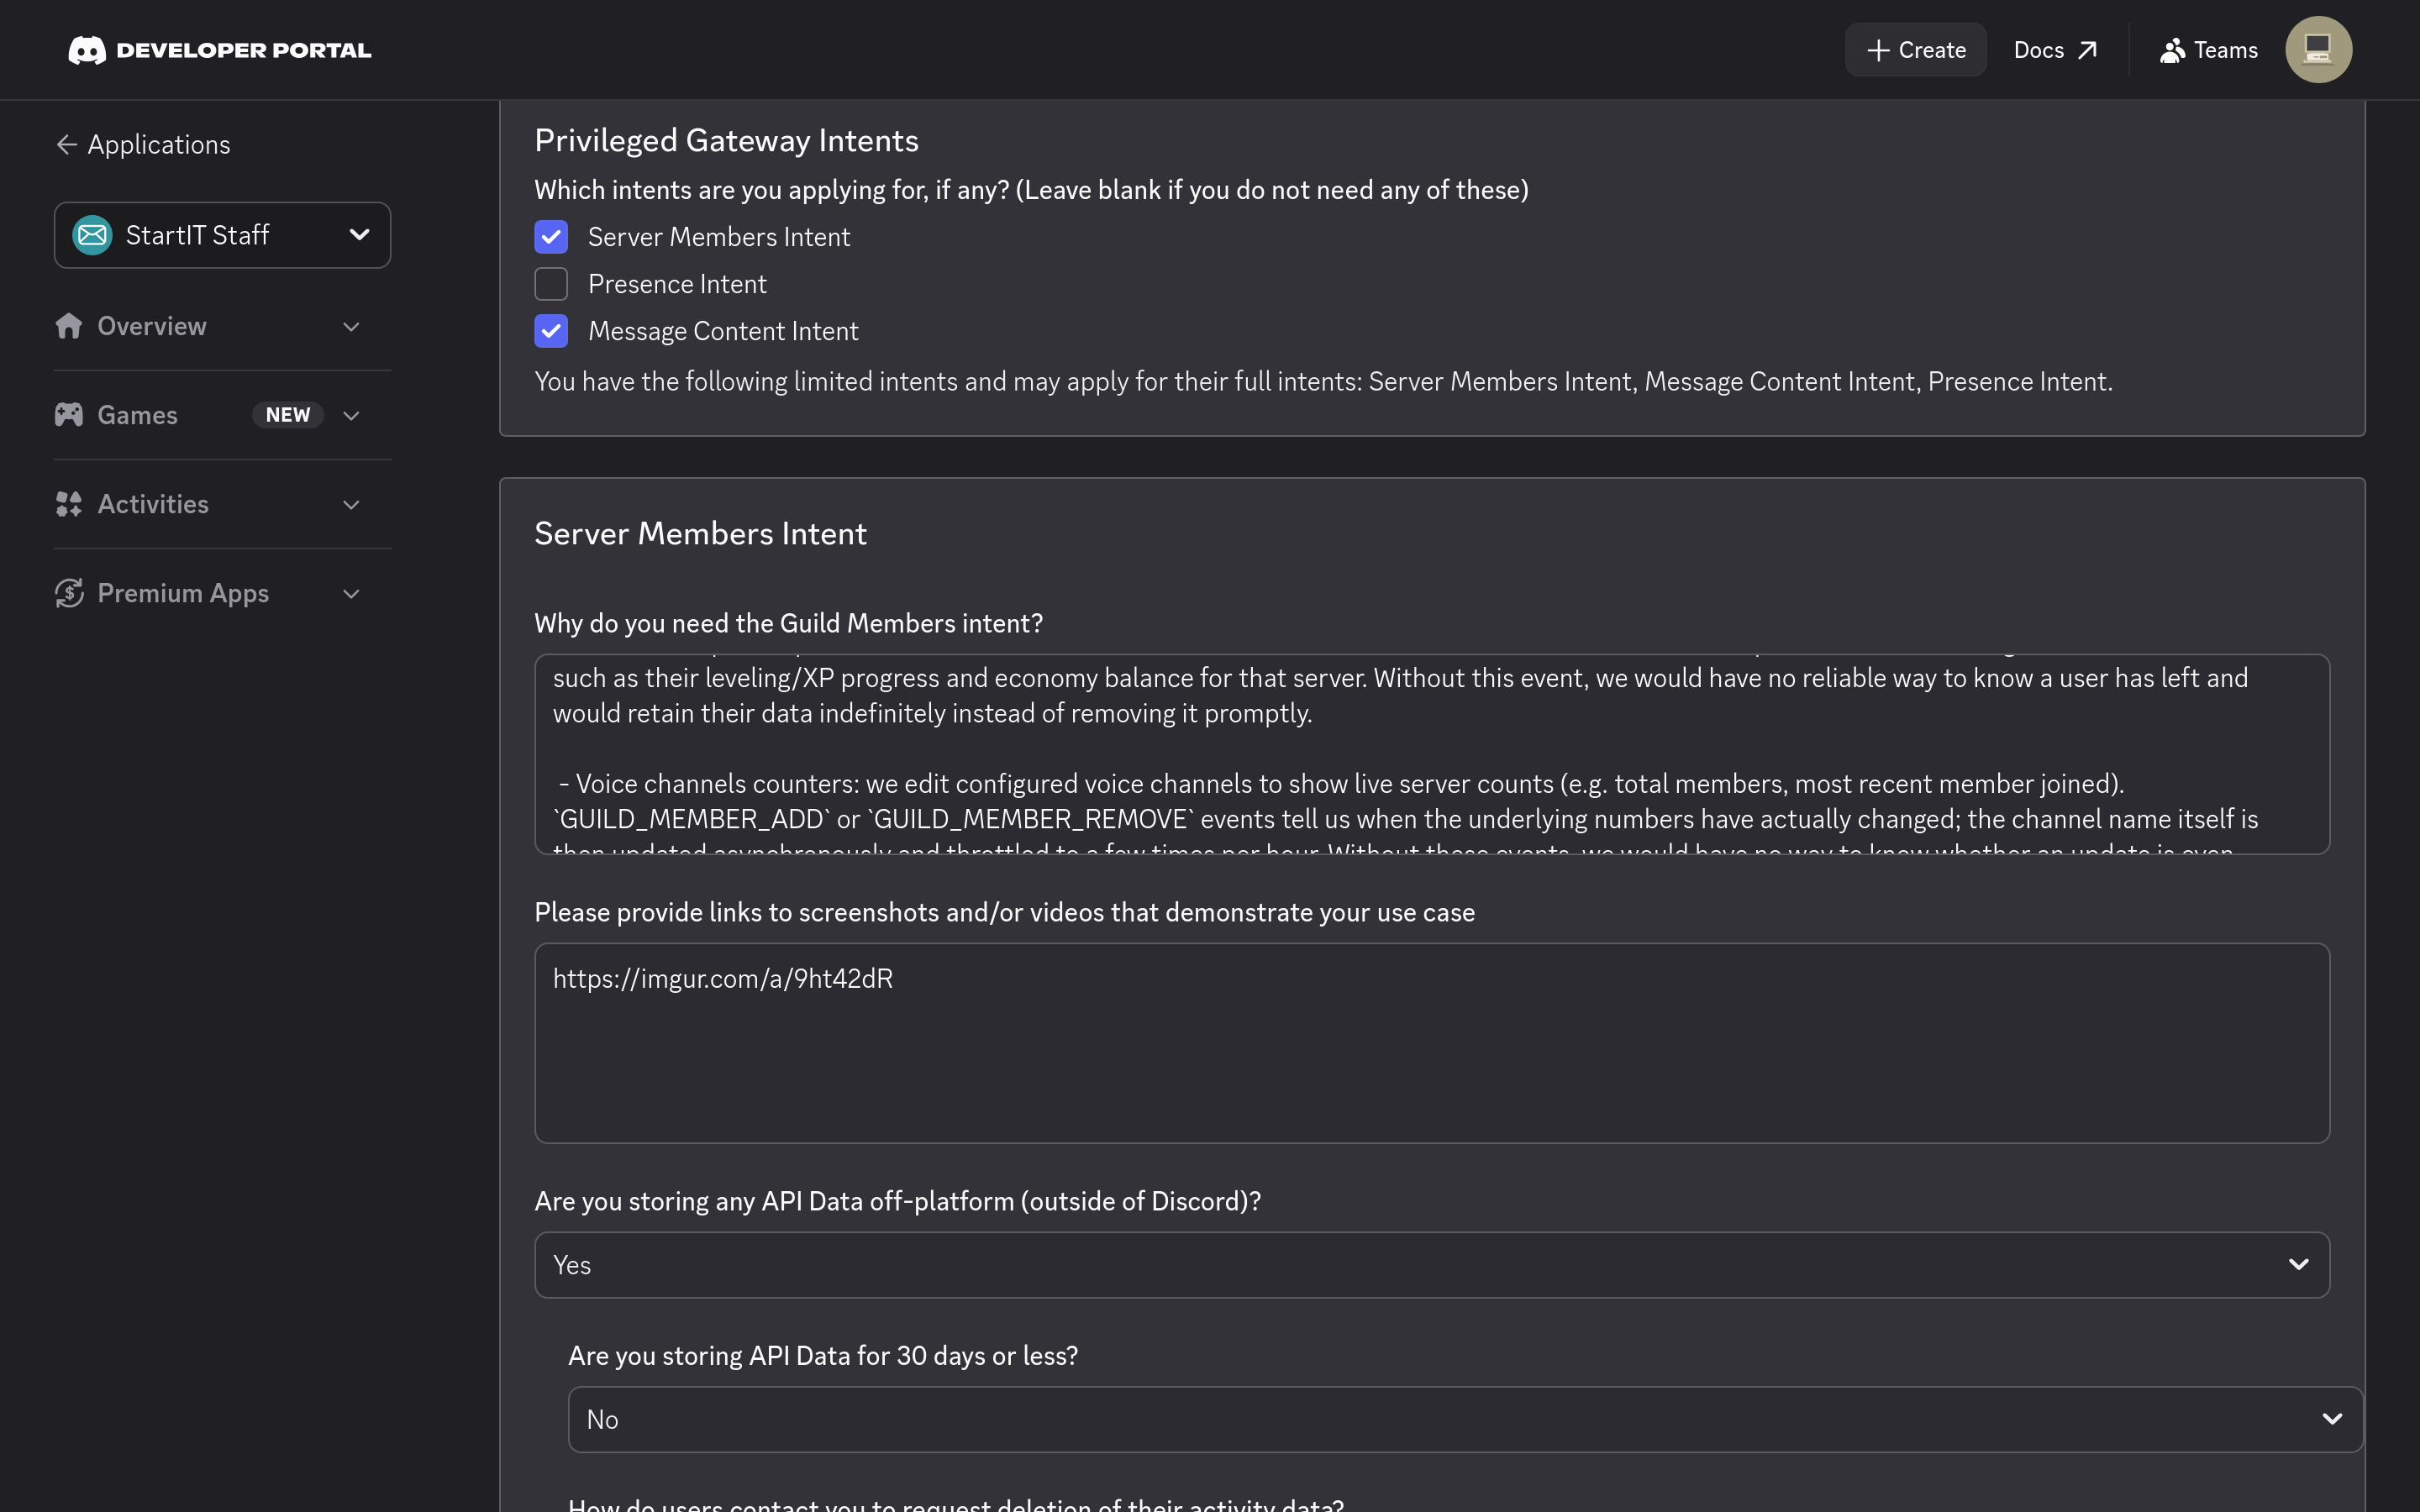Uncheck the Server Members Intent checkbox
Image resolution: width=2420 pixels, height=1512 pixels.
click(x=551, y=237)
